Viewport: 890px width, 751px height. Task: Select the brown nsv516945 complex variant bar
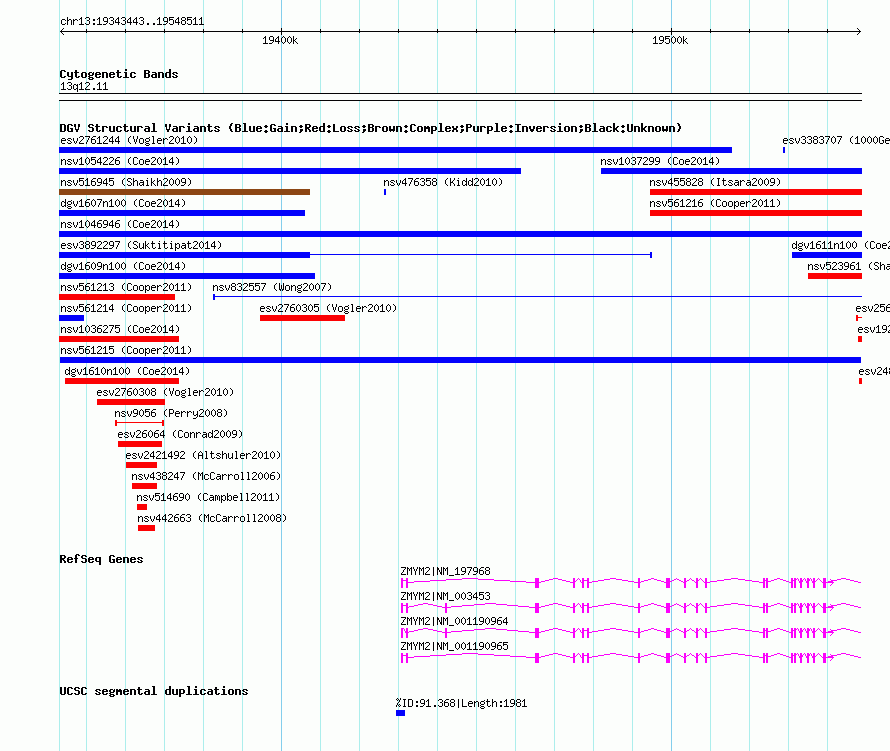184,192
